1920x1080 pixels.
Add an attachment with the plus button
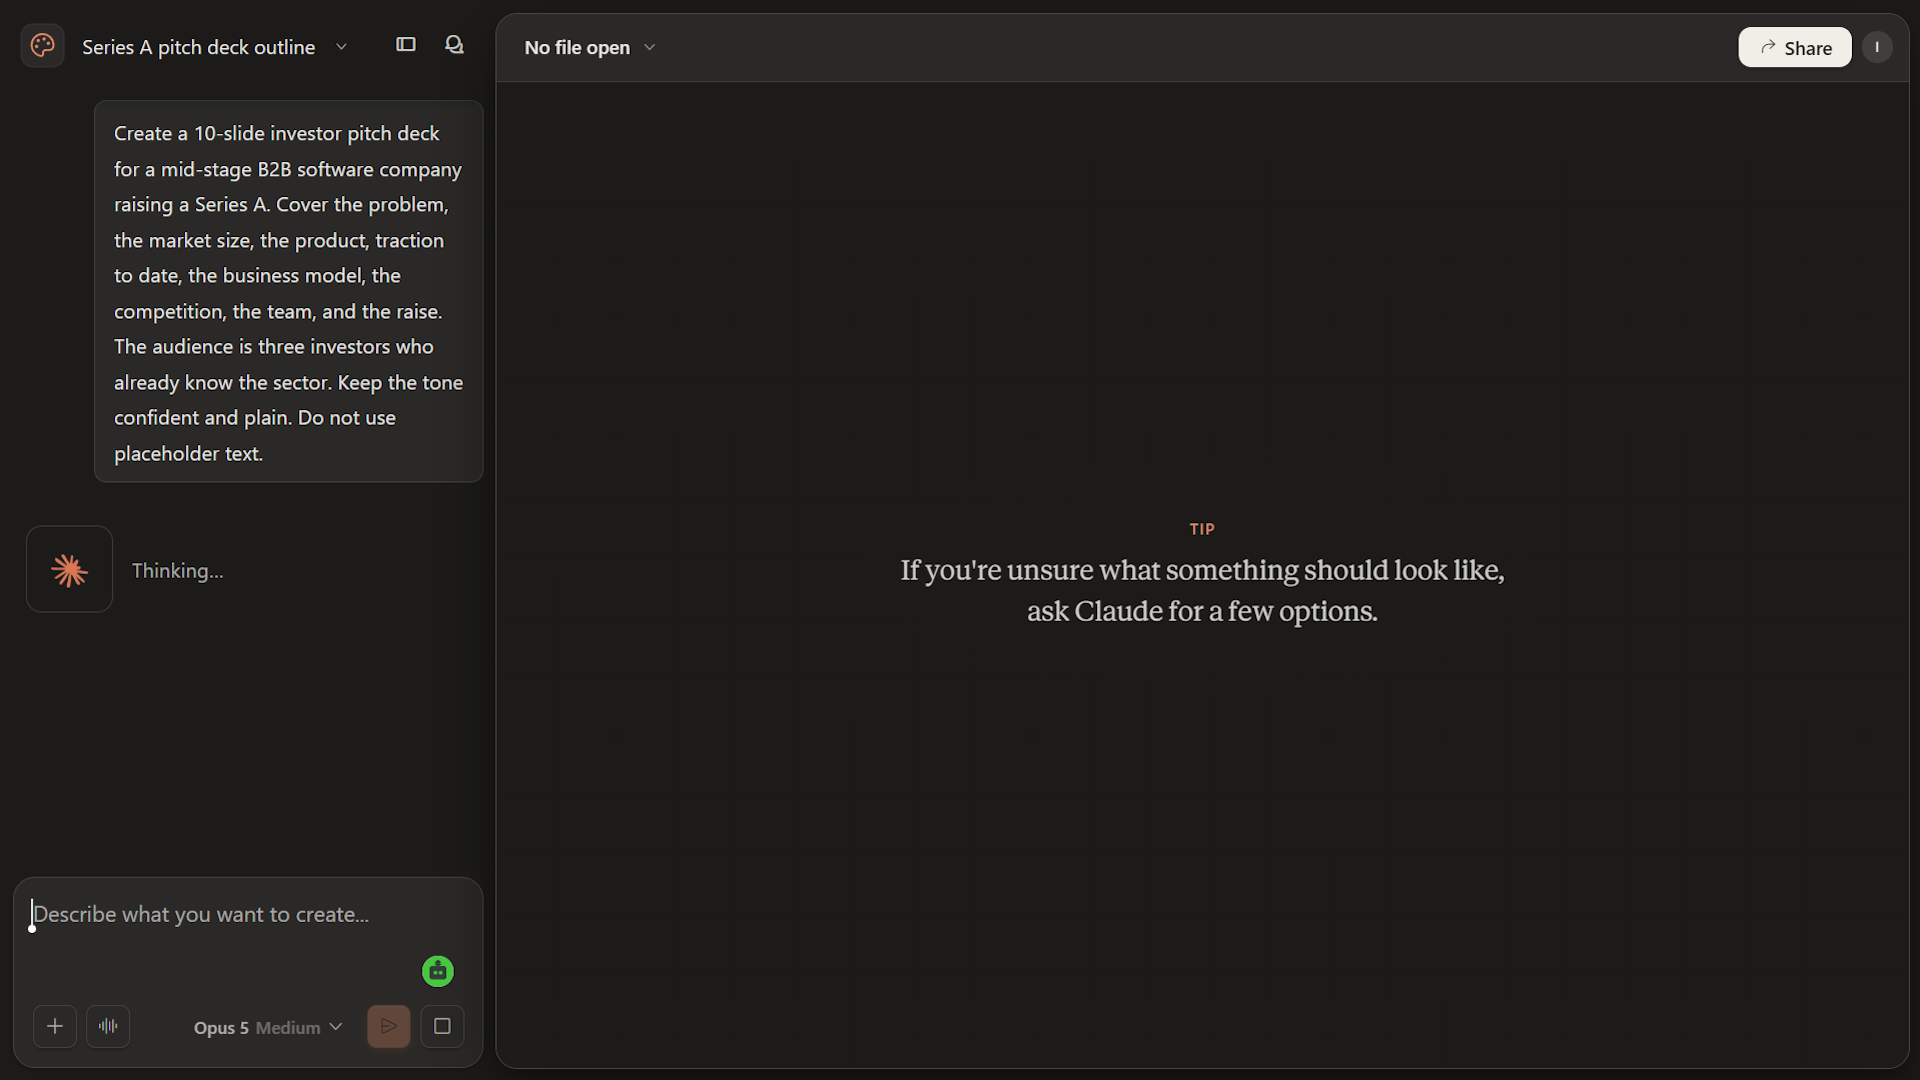coord(55,1026)
